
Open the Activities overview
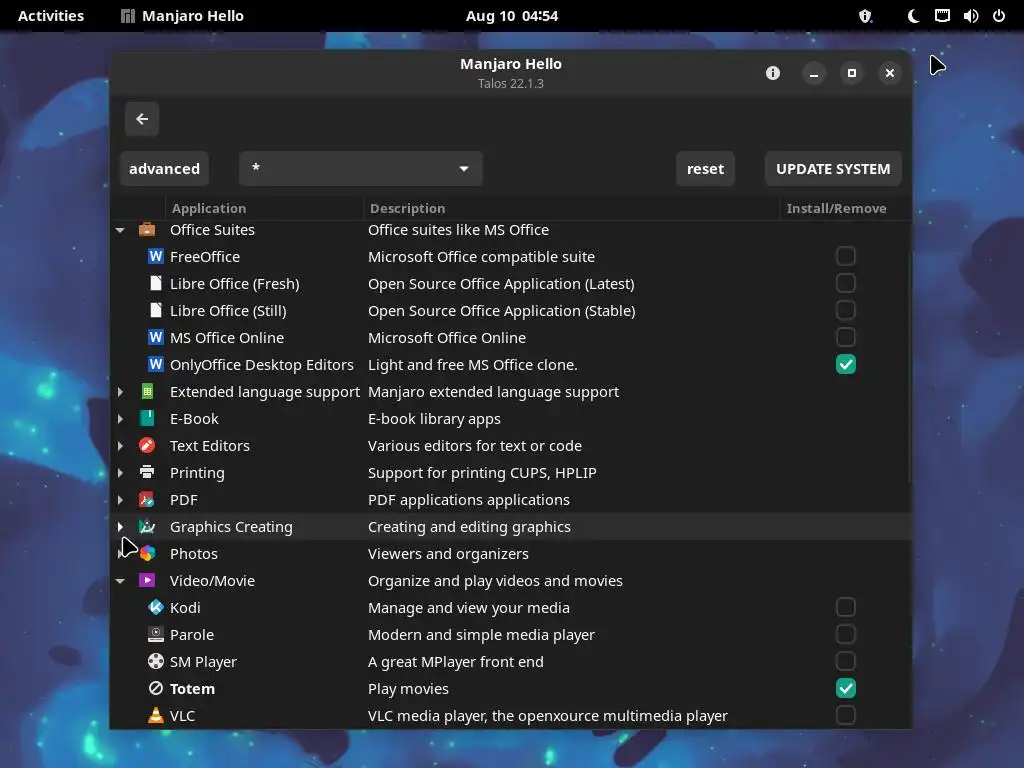pos(51,16)
